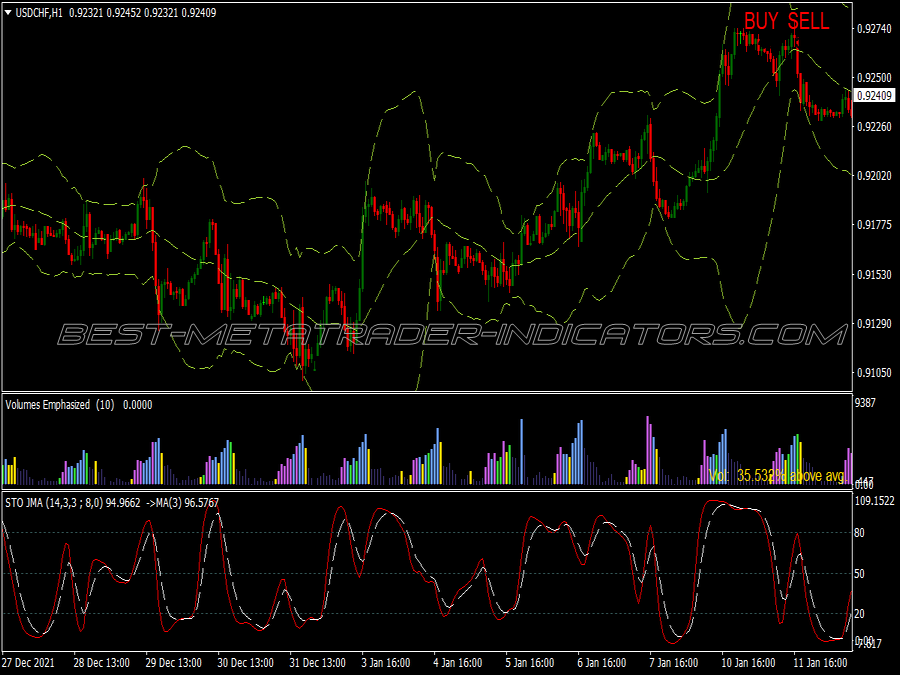900x675 pixels.
Task: Click the 27 Dec 2021 time axis label
Action: 29,662
